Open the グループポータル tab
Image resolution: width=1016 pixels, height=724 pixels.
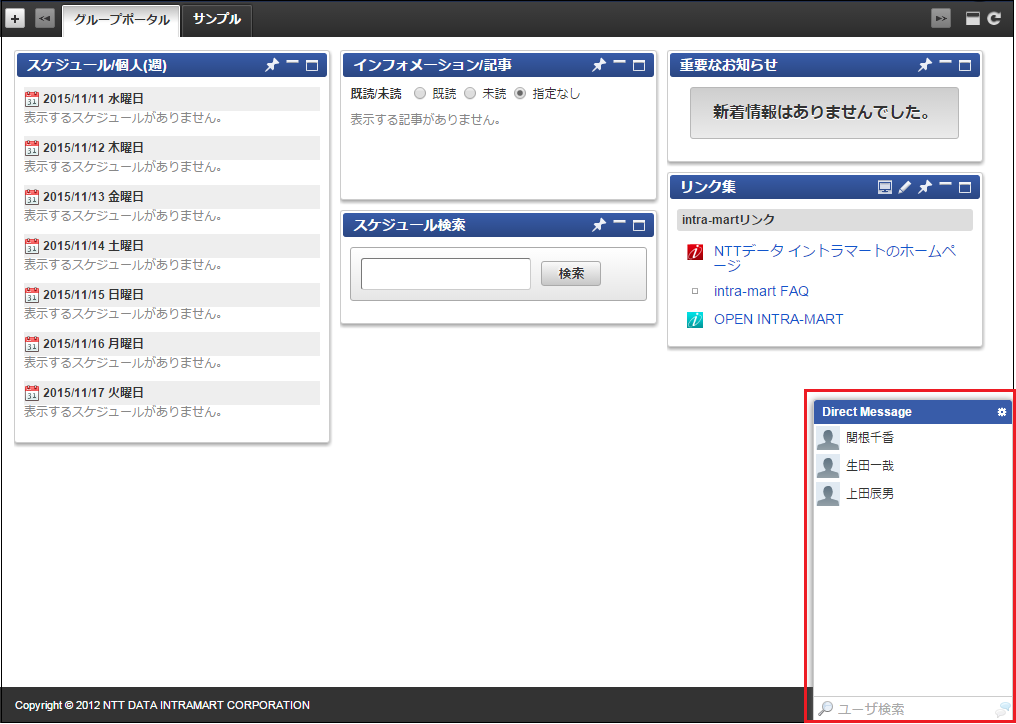point(121,19)
